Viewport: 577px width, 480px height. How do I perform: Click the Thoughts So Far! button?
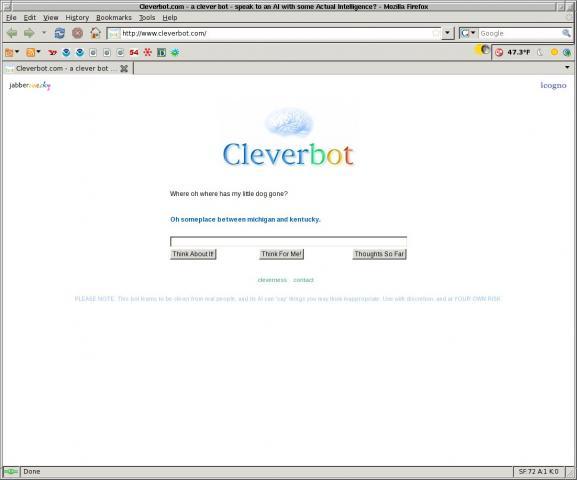[379, 254]
